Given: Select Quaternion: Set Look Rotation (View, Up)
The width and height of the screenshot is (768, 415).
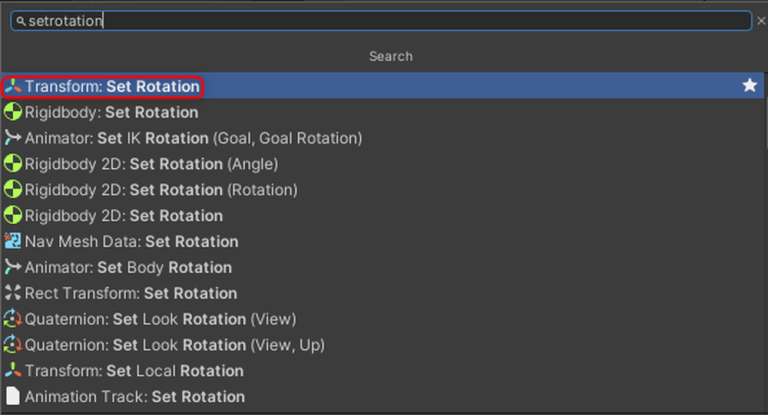Looking at the screenshot, I should 175,345.
